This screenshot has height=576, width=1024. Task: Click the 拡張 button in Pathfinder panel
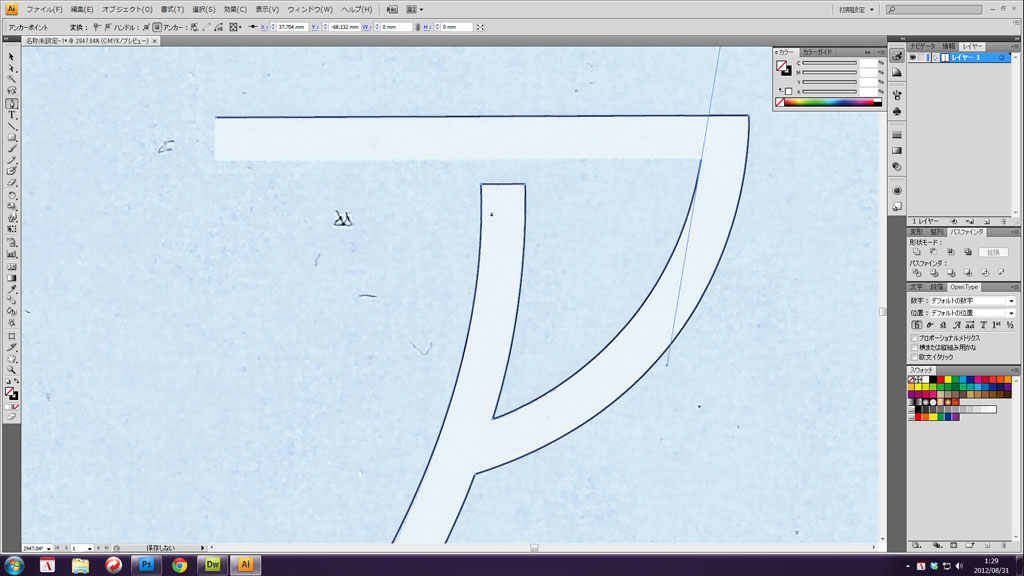click(x=993, y=252)
